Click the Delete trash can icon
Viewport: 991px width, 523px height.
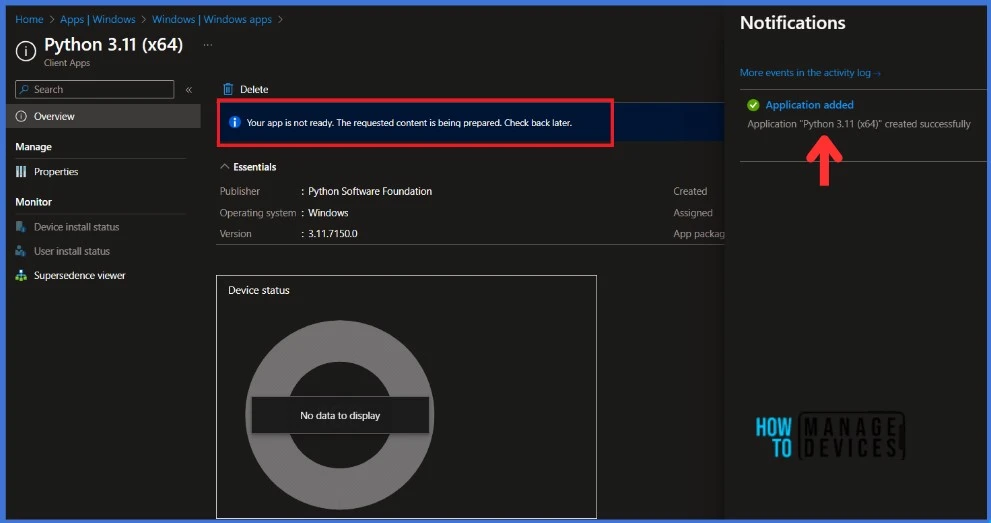[x=228, y=89]
